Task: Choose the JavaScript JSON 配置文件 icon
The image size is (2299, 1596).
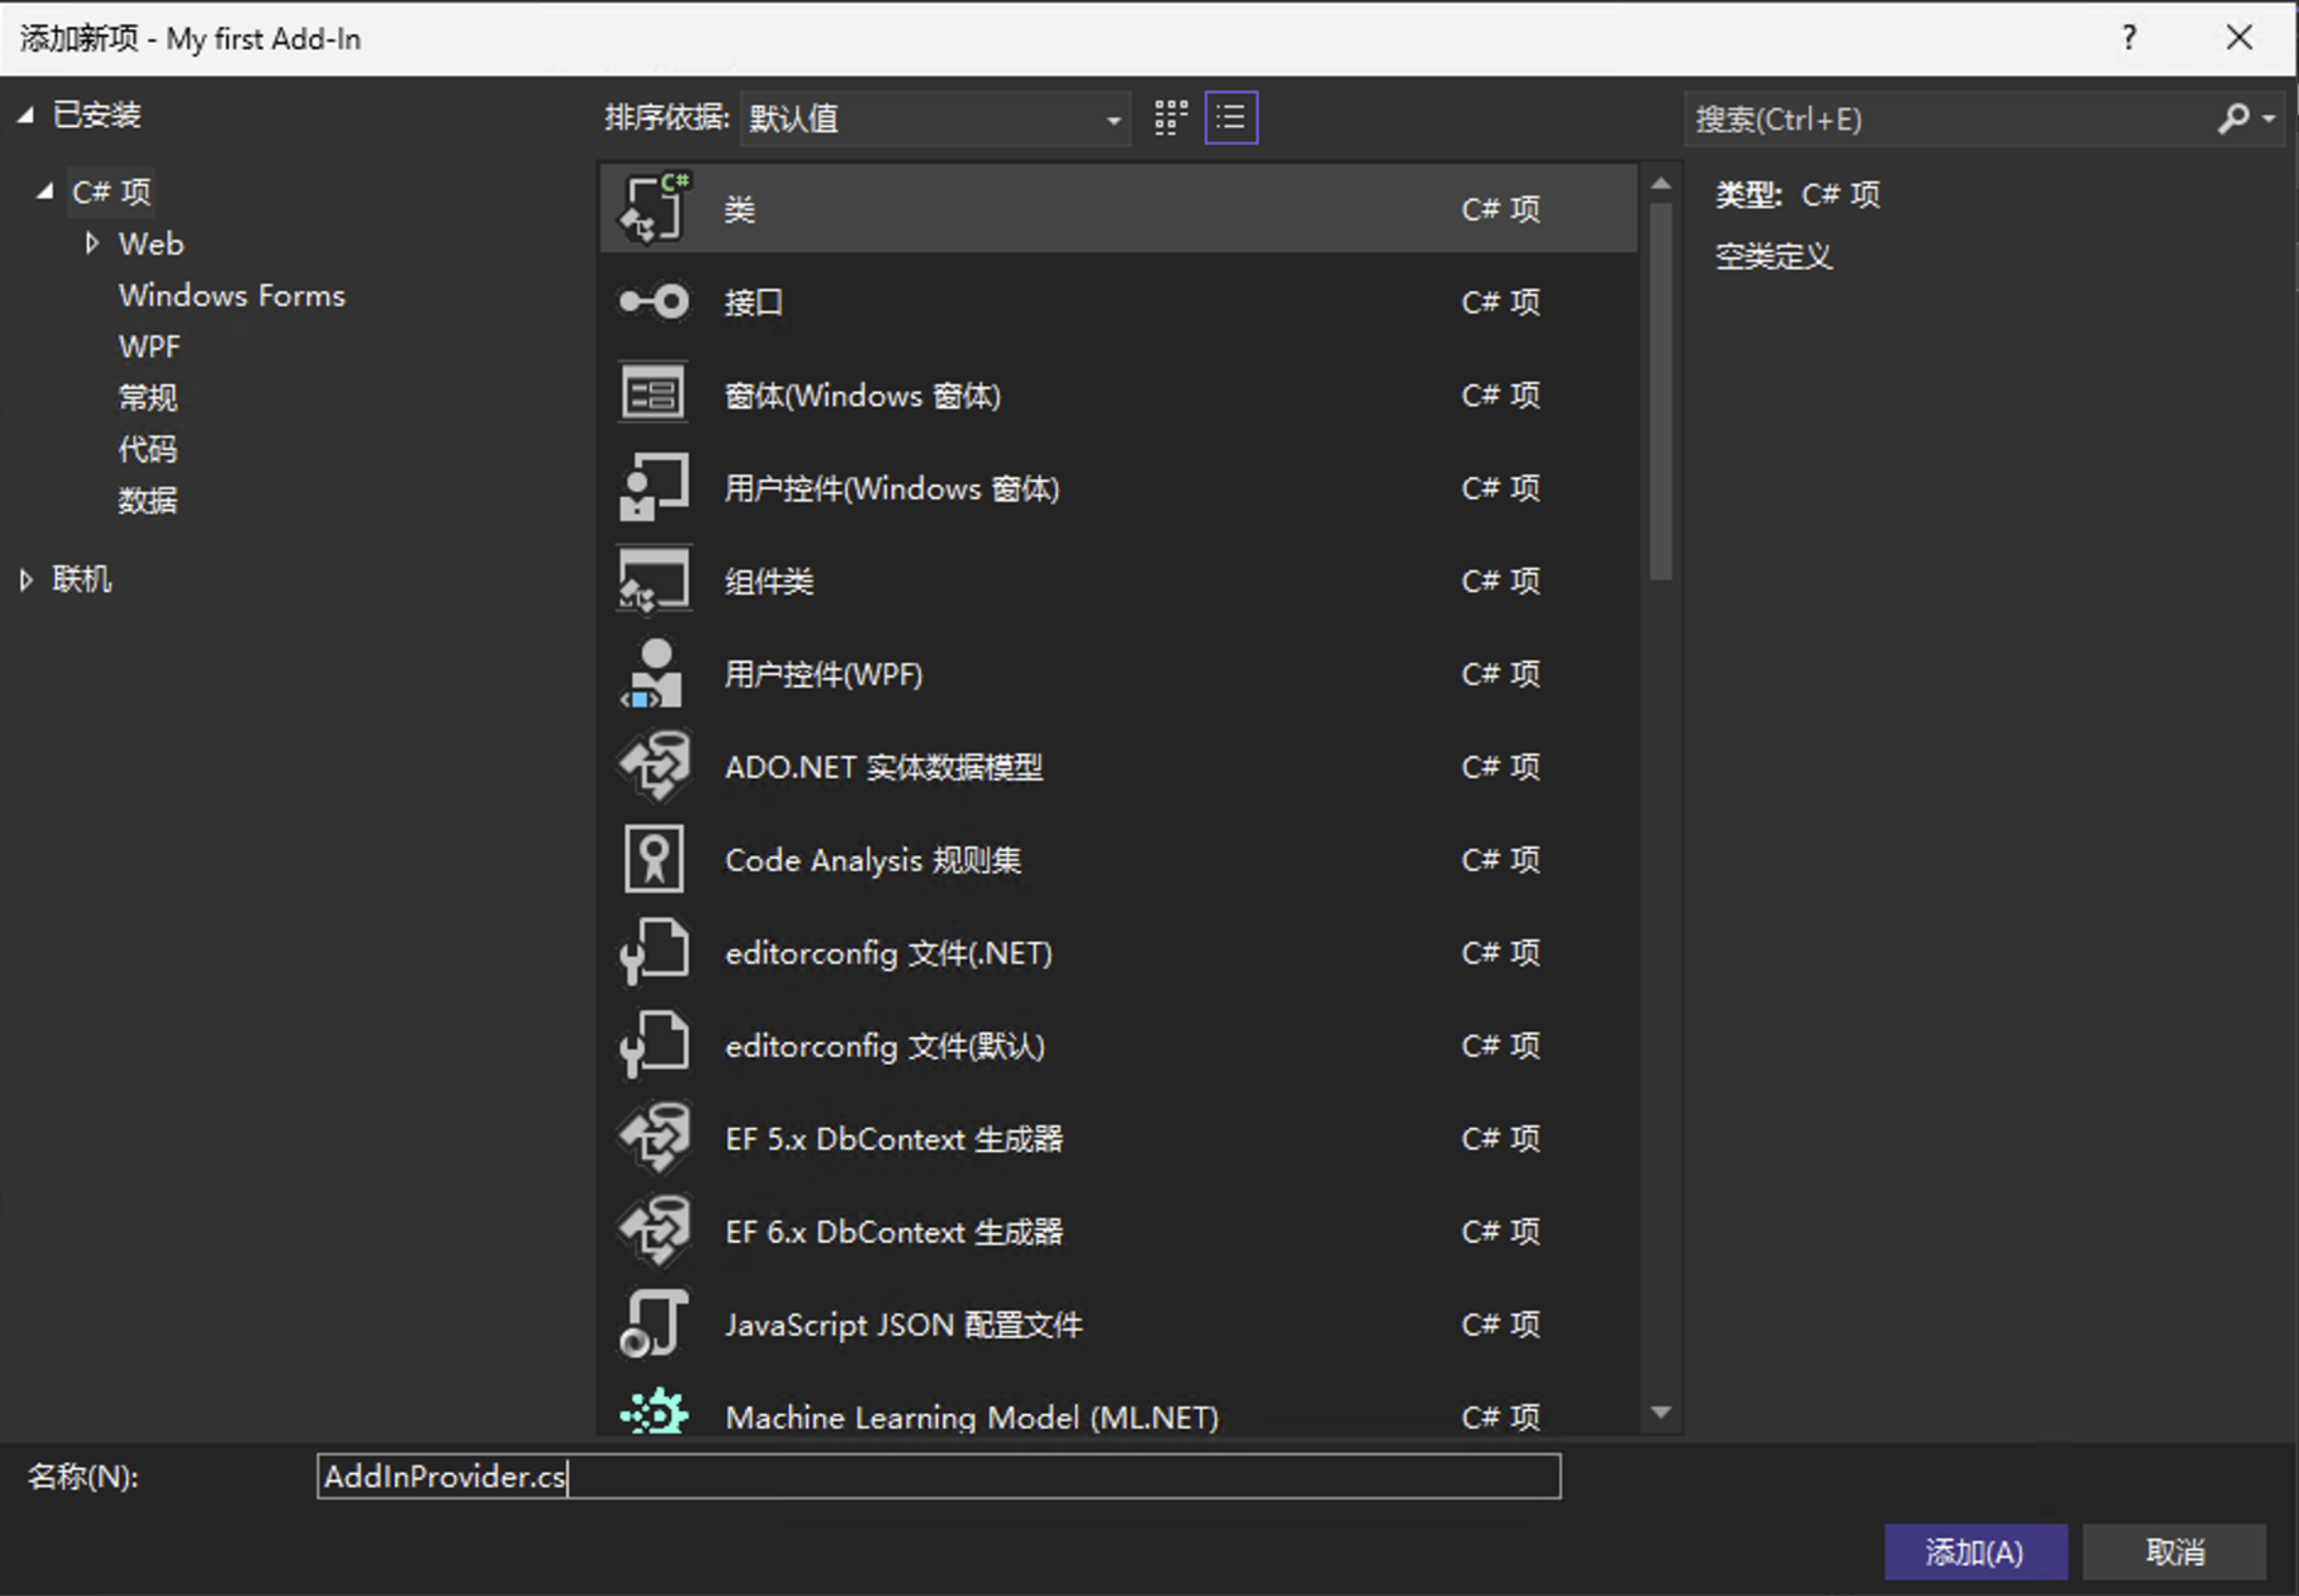Action: [654, 1323]
